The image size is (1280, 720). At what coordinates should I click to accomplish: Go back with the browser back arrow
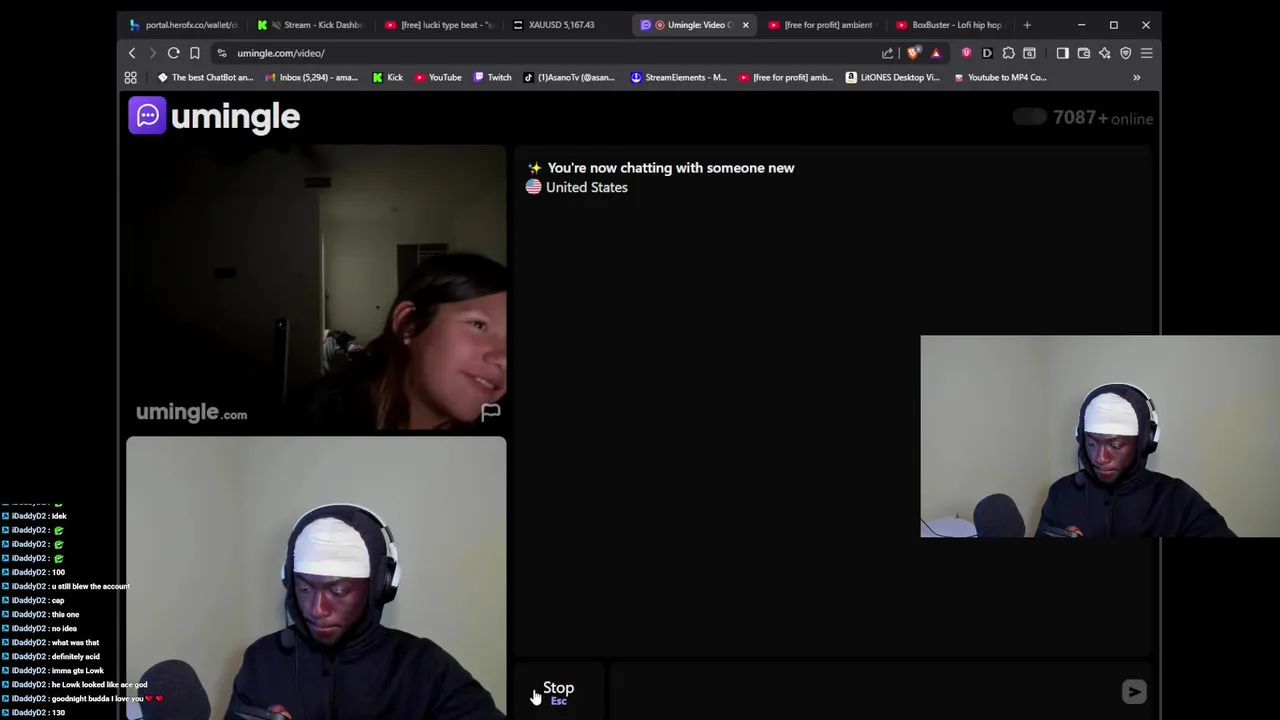coord(132,53)
